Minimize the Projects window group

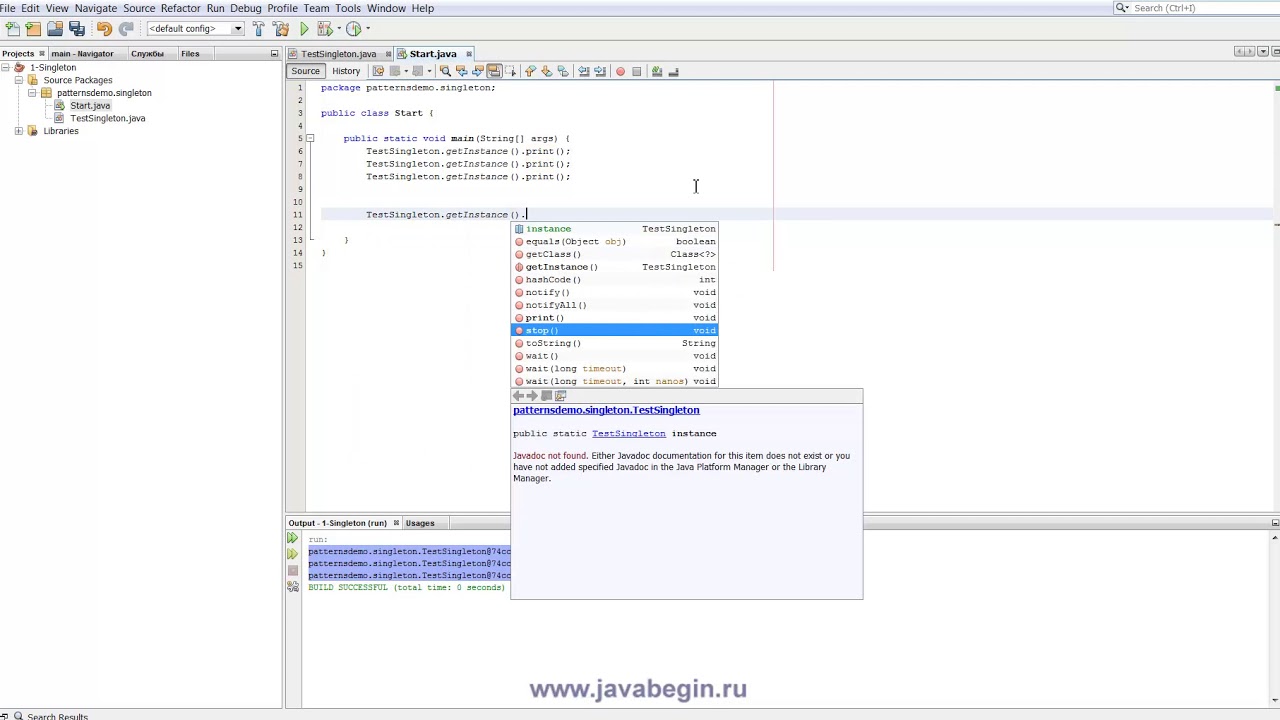(x=274, y=54)
